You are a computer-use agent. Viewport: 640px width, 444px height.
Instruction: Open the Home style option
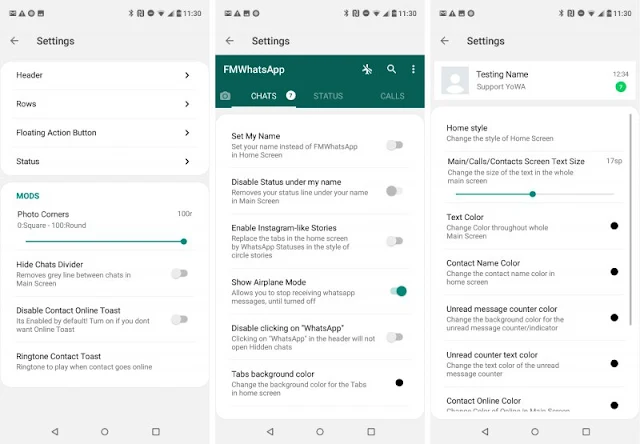point(535,133)
